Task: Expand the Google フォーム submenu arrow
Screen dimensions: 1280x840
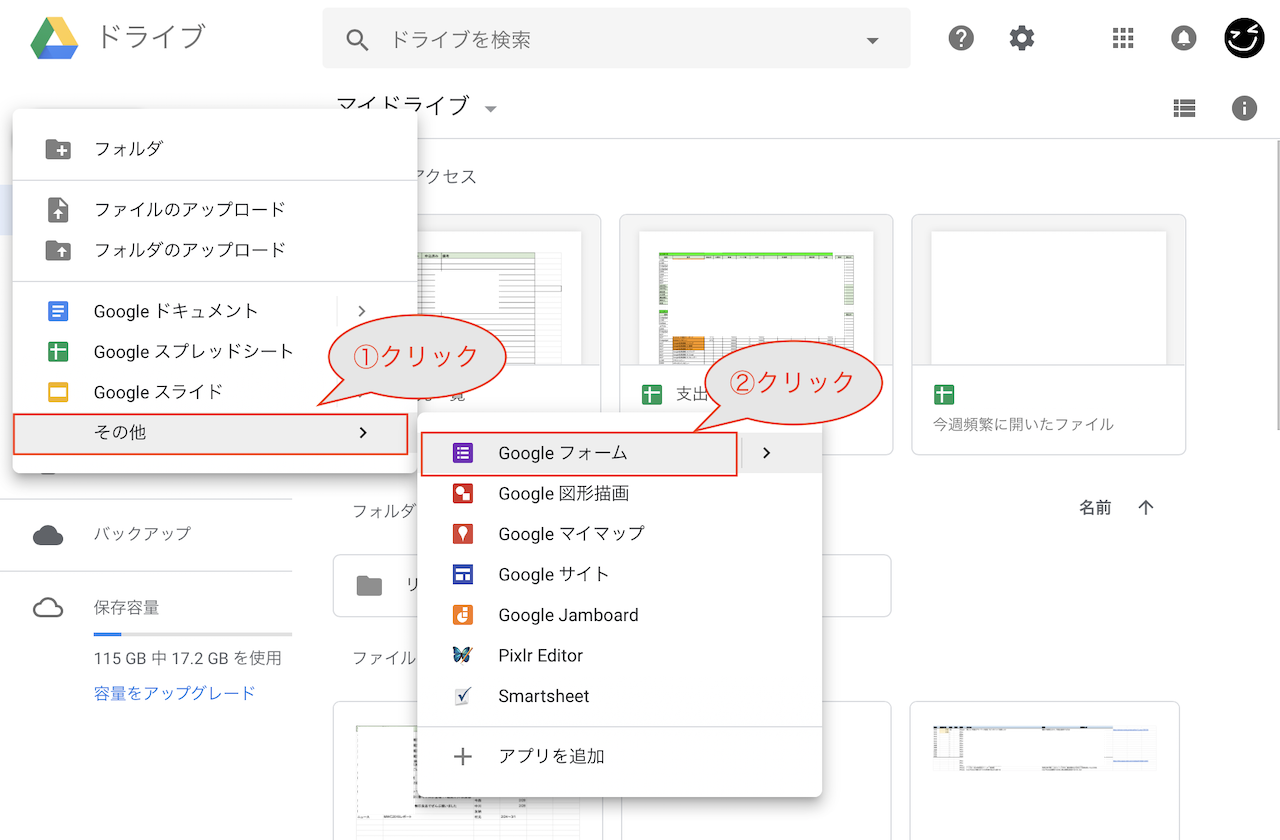Action: point(766,453)
